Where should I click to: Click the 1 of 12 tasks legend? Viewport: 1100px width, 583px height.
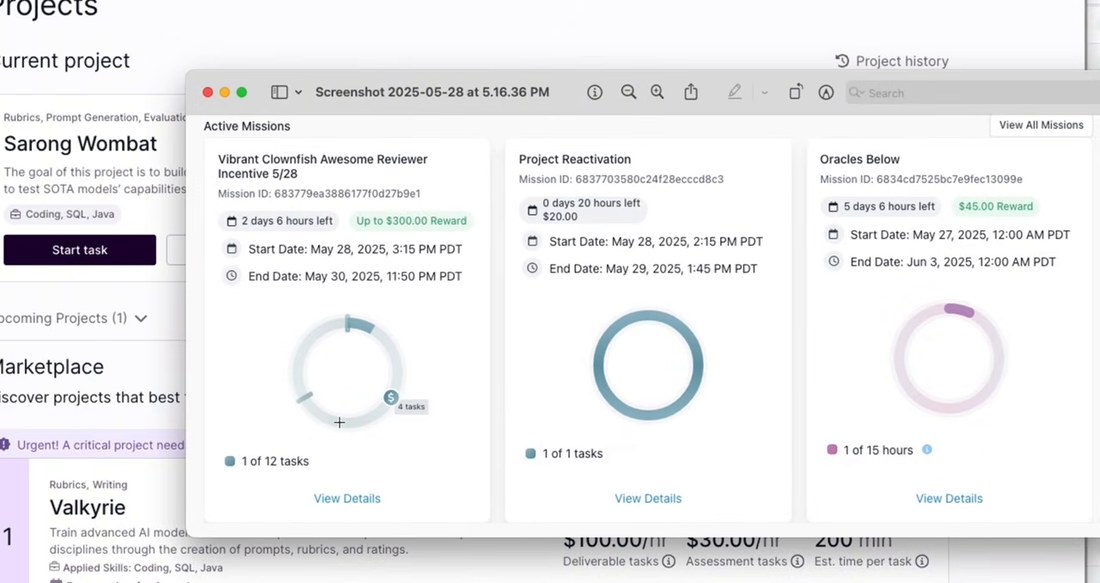coord(267,461)
